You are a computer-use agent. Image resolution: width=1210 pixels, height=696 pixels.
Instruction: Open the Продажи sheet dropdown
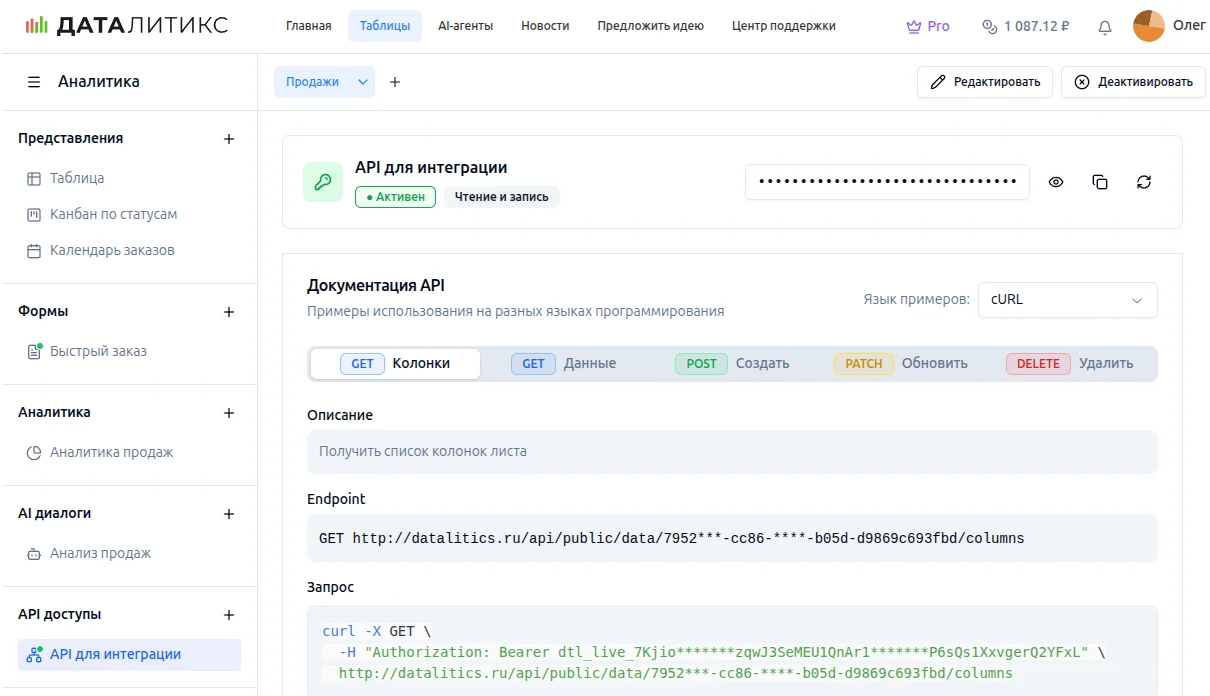pos(324,81)
